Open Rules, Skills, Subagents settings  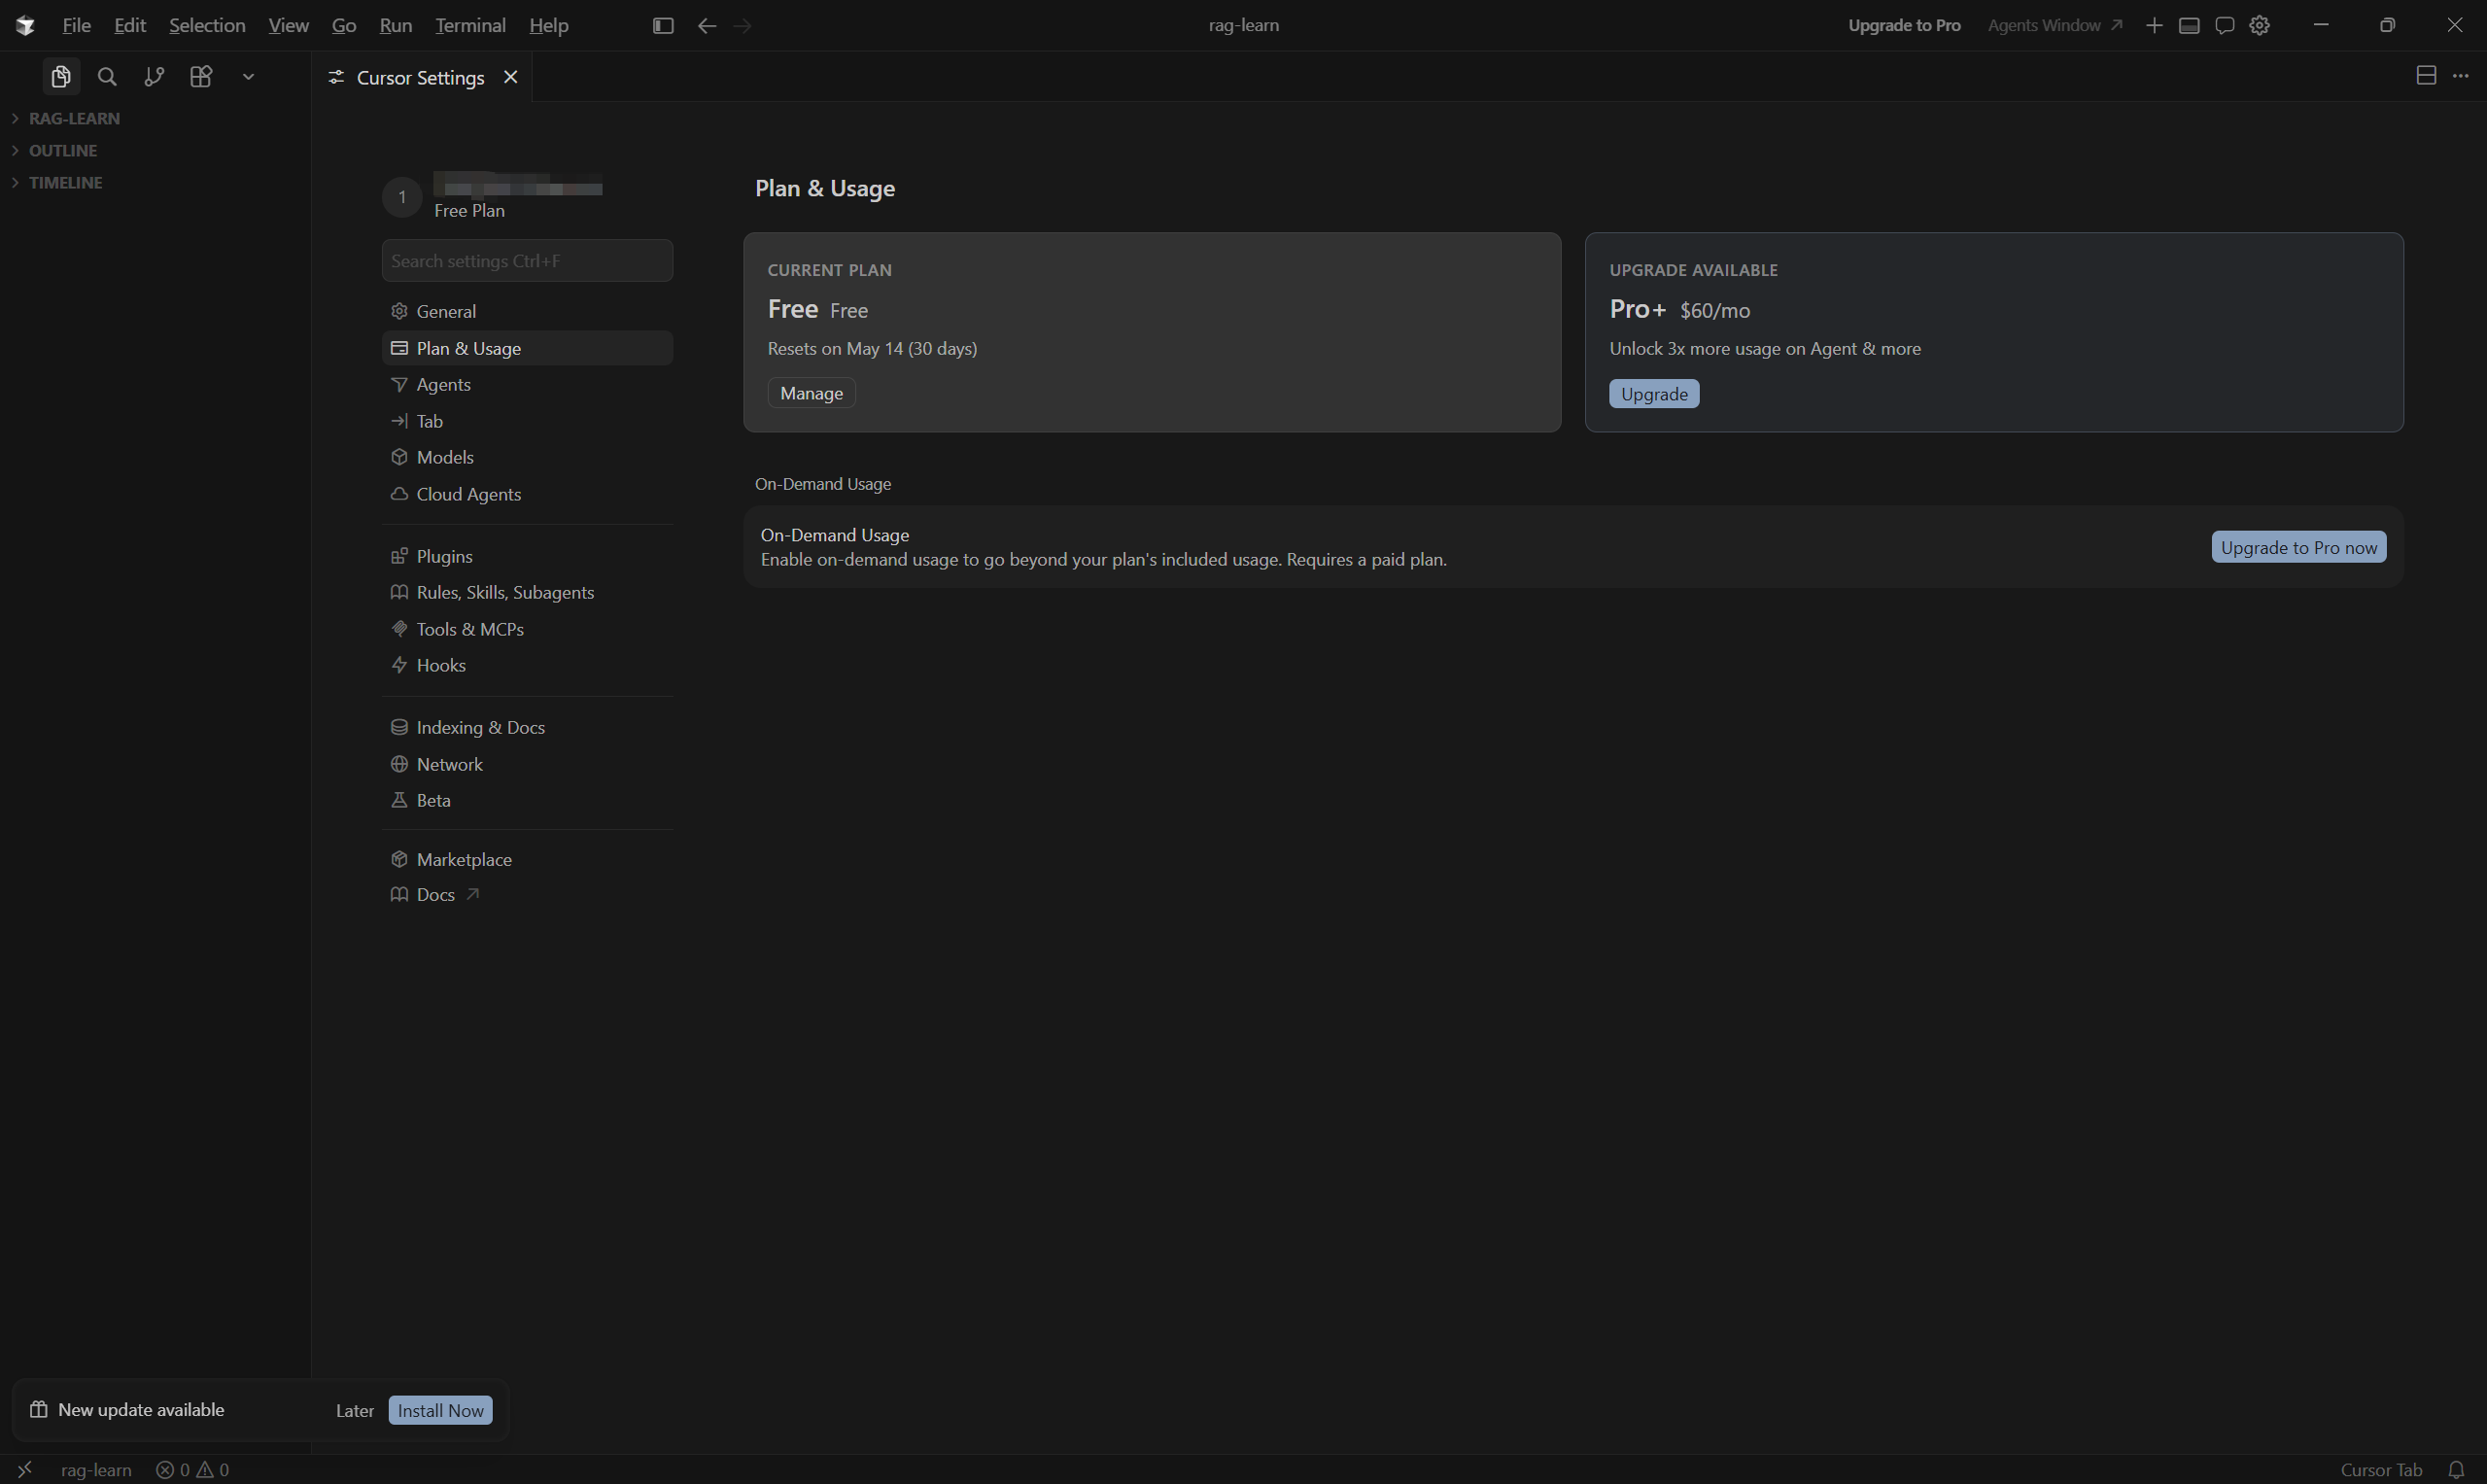[x=527, y=592]
